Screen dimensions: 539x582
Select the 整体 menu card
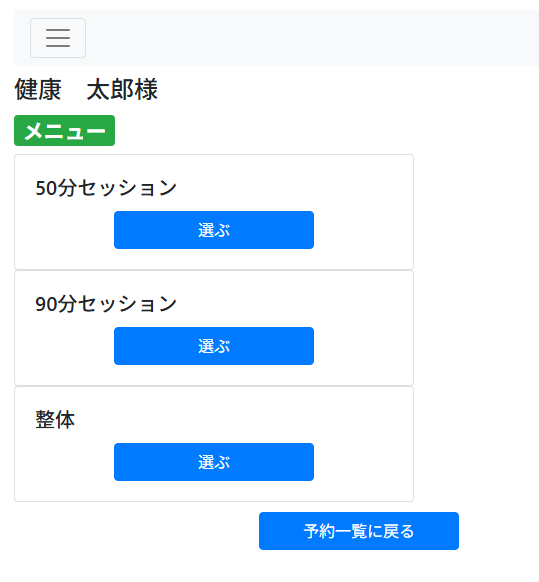[214, 444]
